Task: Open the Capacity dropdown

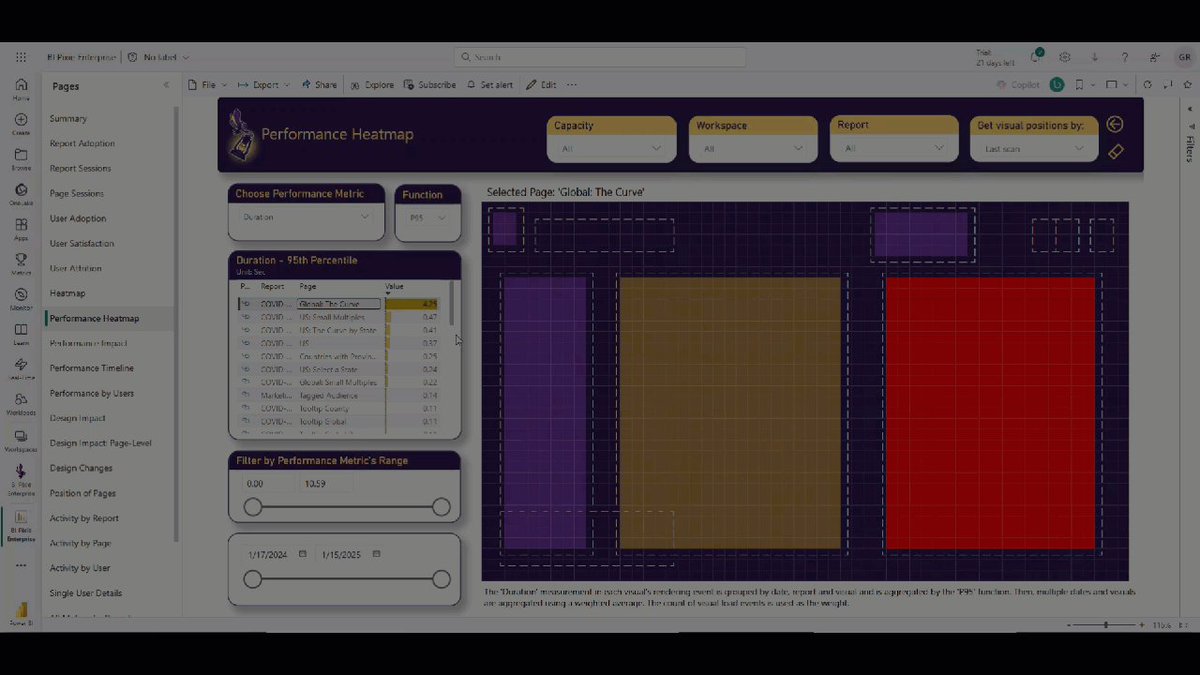Action: coord(612,148)
